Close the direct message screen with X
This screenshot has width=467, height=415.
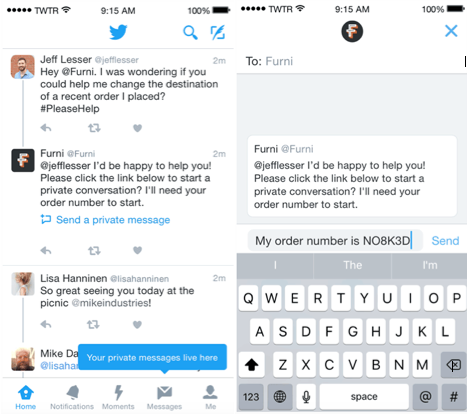pos(451,31)
